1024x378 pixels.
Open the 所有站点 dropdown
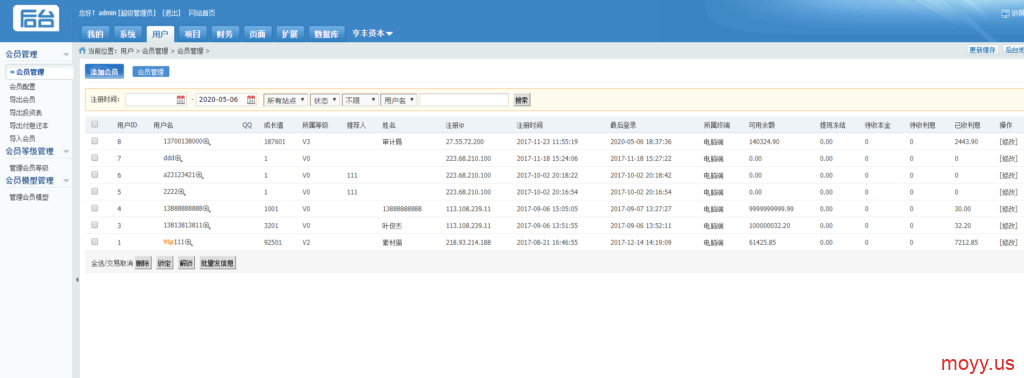285,101
